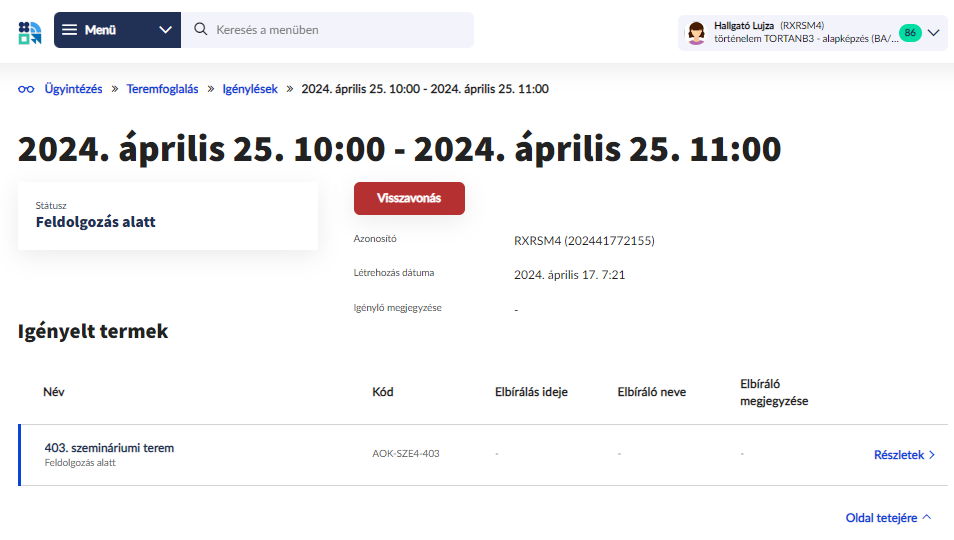The image size is (954, 540).
Task: Click the Neptun app logo
Action: pyautogui.click(x=30, y=31)
